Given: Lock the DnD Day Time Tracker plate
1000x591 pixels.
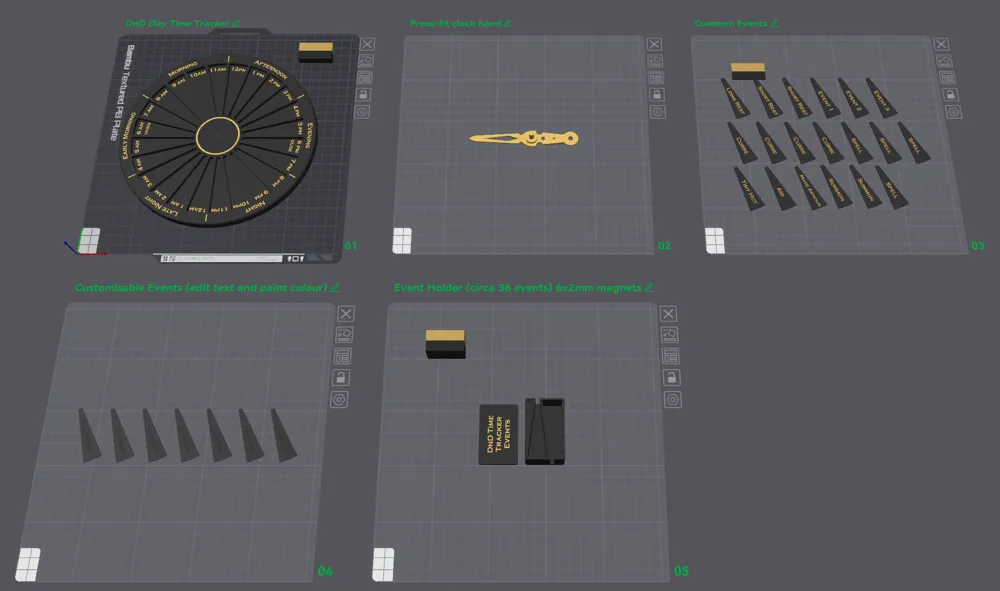Looking at the screenshot, I should 368,94.
